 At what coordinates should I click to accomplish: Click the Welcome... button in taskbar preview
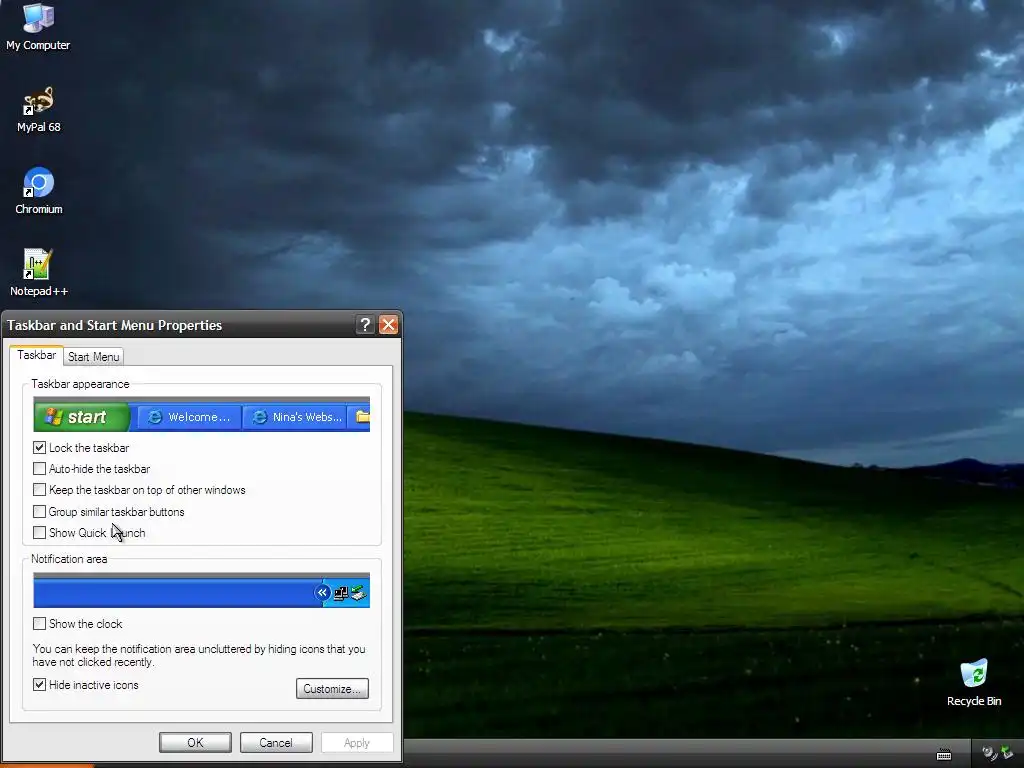(x=189, y=417)
